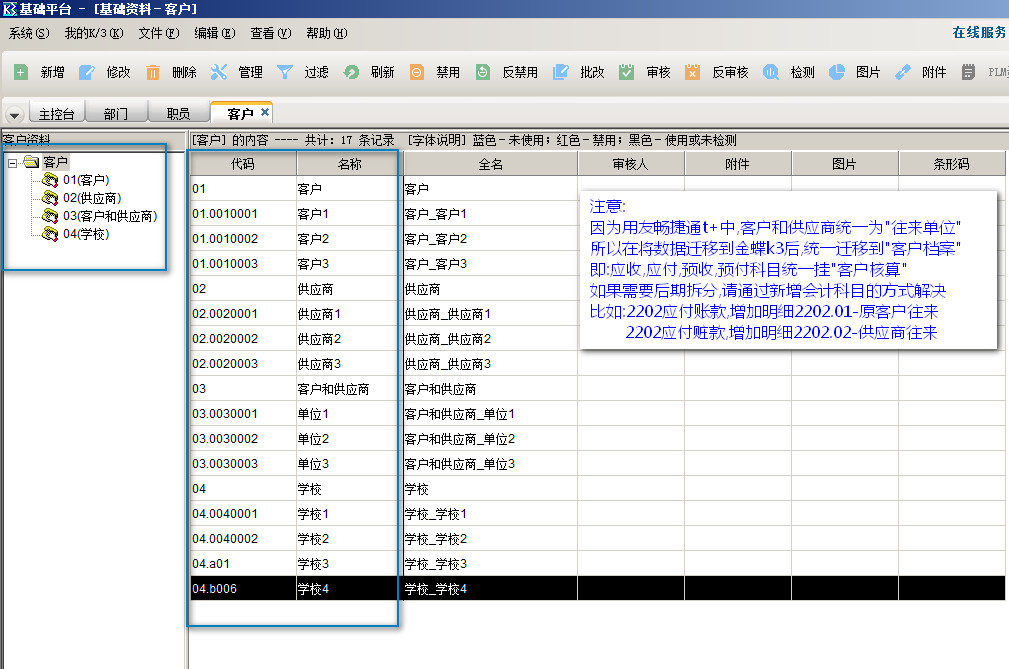Screen dimensions: 1009x669
Task: Open the tab list dropdown arrow
Action: point(15,113)
